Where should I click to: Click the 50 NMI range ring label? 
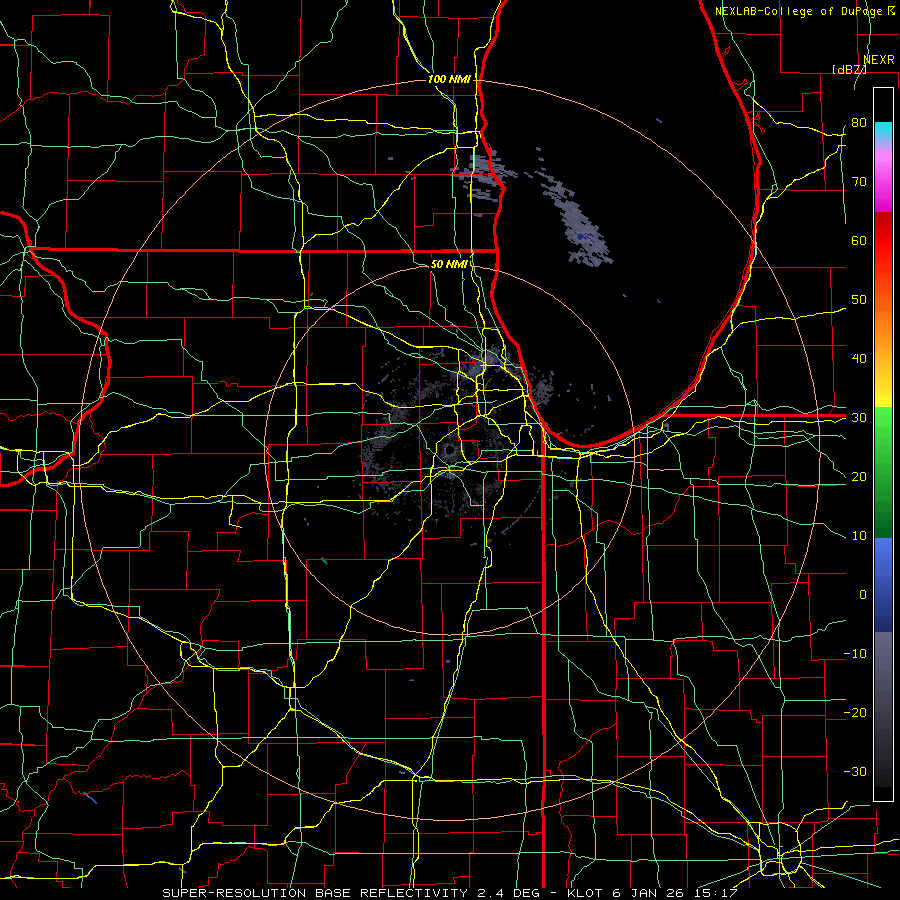[449, 264]
